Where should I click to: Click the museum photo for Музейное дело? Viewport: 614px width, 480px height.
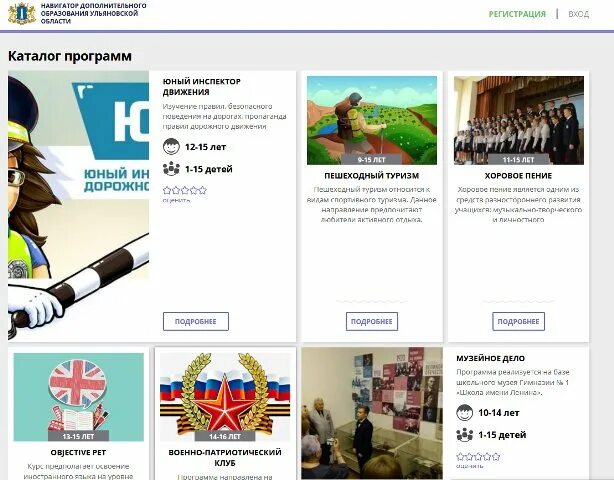(372, 413)
